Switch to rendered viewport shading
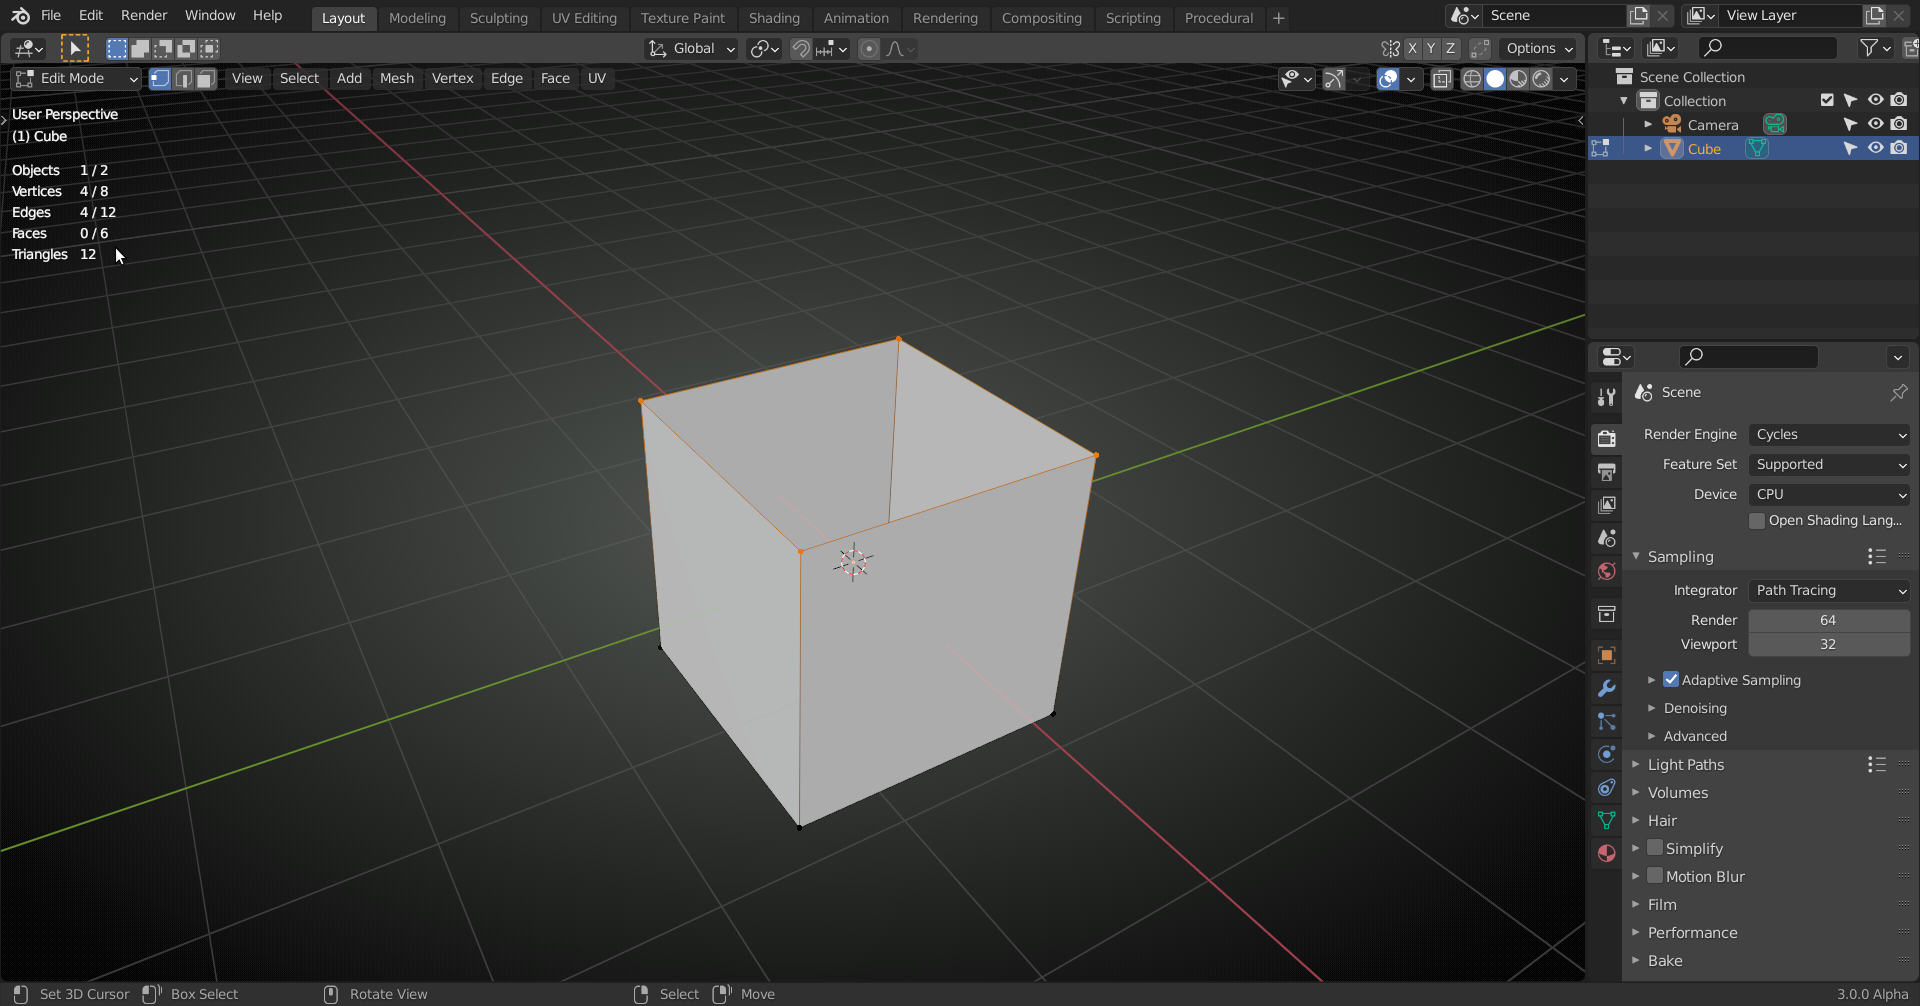 1542,79
